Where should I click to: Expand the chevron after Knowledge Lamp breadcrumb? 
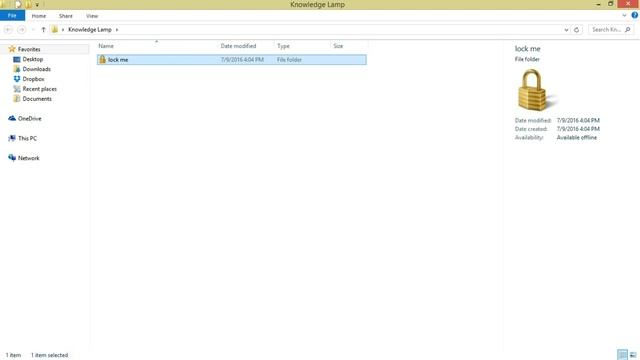point(117,30)
